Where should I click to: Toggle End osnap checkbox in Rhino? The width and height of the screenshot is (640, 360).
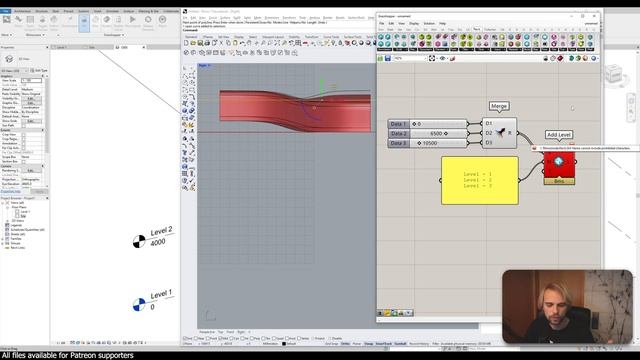pyautogui.click(x=186, y=338)
